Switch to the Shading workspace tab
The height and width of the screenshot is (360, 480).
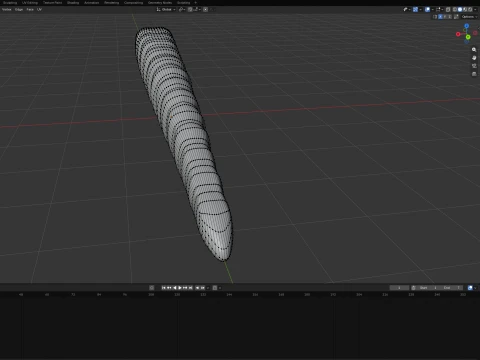pyautogui.click(x=73, y=3)
